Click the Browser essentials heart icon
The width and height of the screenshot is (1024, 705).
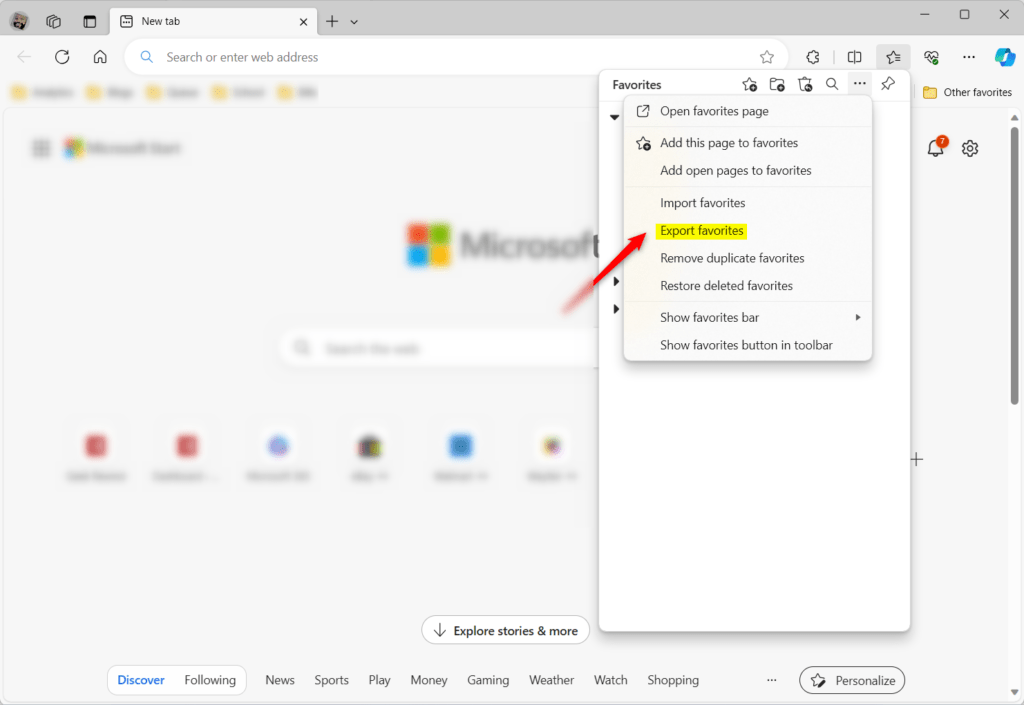click(931, 57)
